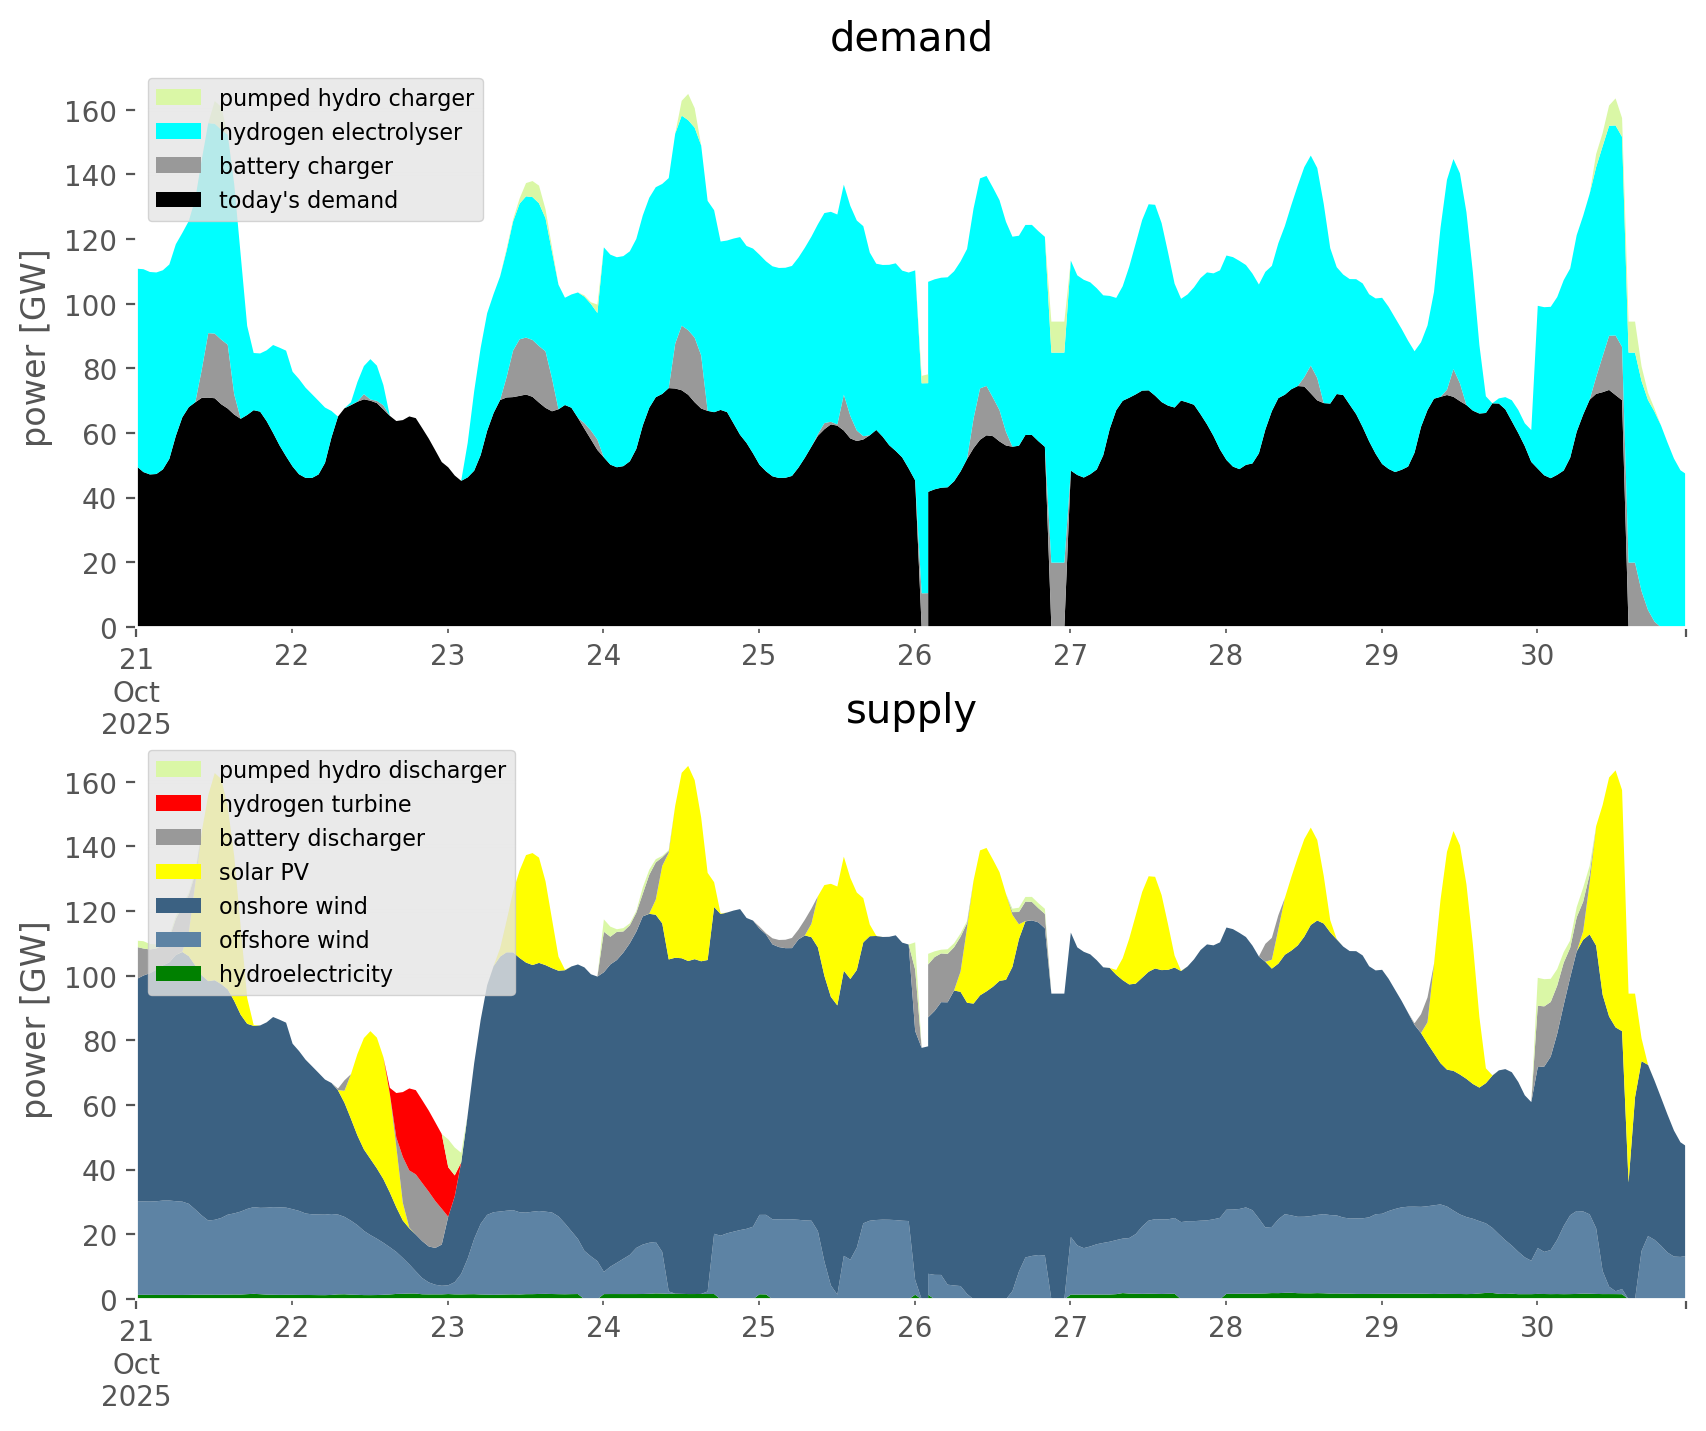This screenshot has width=1706, height=1431.
Task: Select the "battery discharger" legend label
Action: (x=321, y=838)
